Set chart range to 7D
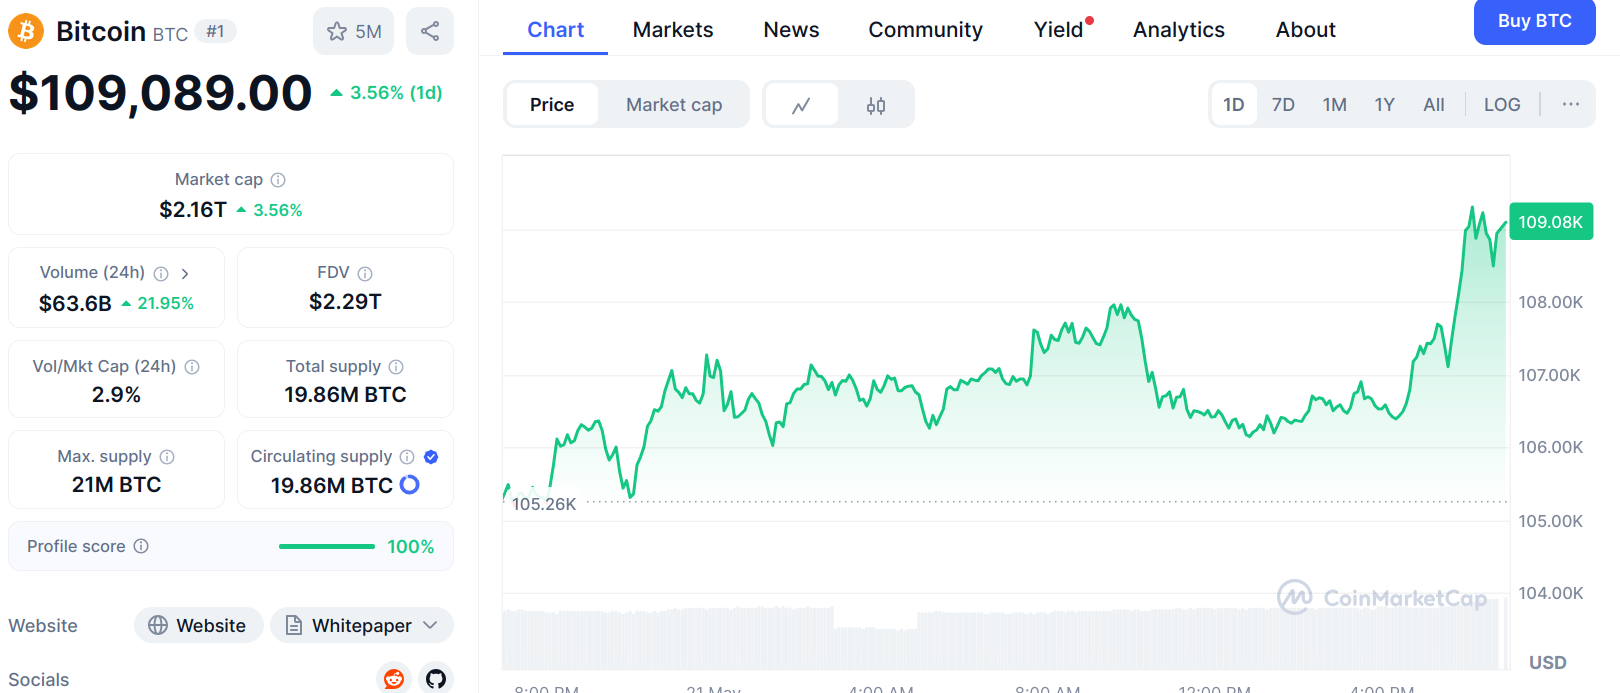This screenshot has height=693, width=1620. pos(1283,104)
